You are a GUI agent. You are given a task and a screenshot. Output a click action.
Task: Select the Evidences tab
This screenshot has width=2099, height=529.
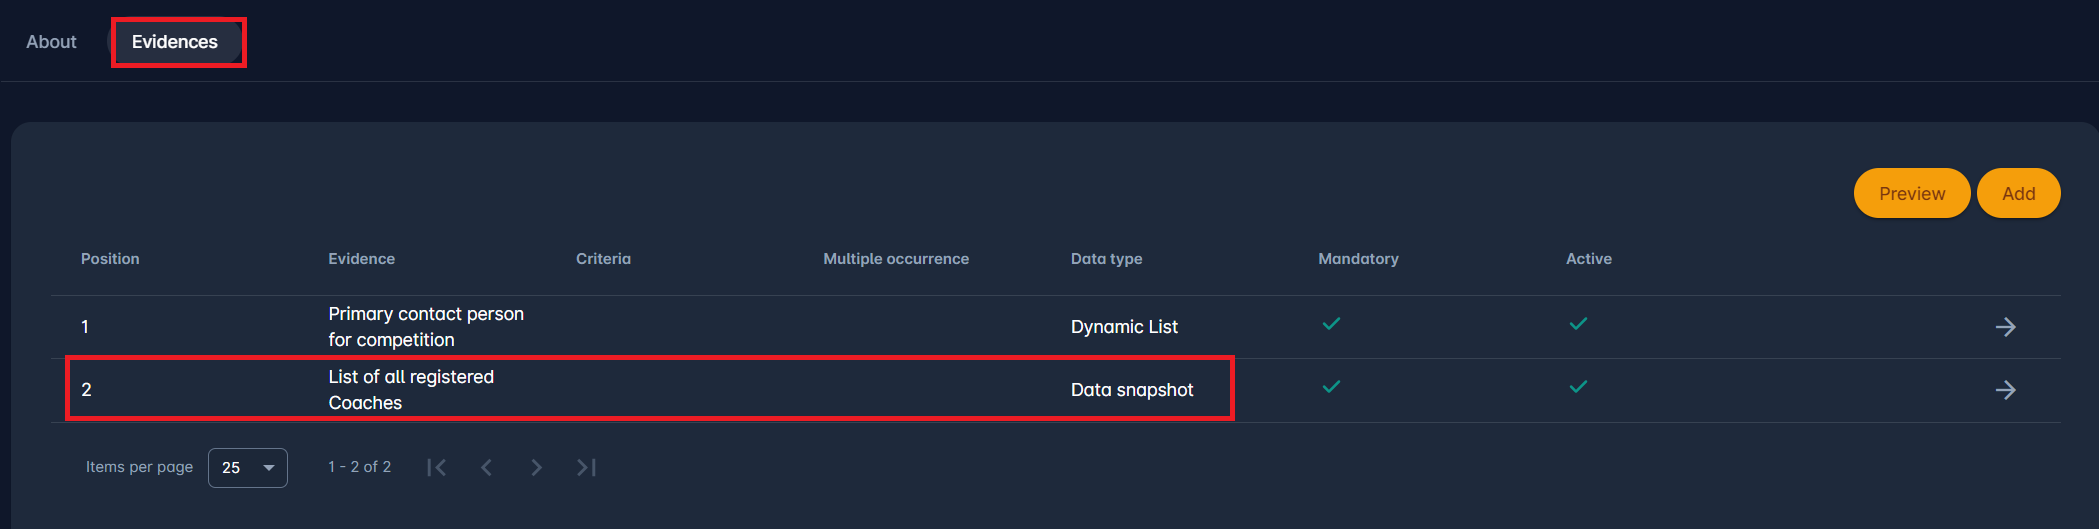[175, 42]
